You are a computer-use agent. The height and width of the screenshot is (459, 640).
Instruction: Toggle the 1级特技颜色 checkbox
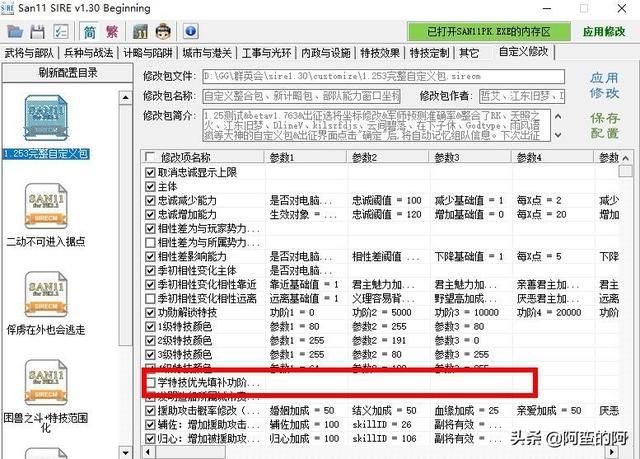(150, 326)
